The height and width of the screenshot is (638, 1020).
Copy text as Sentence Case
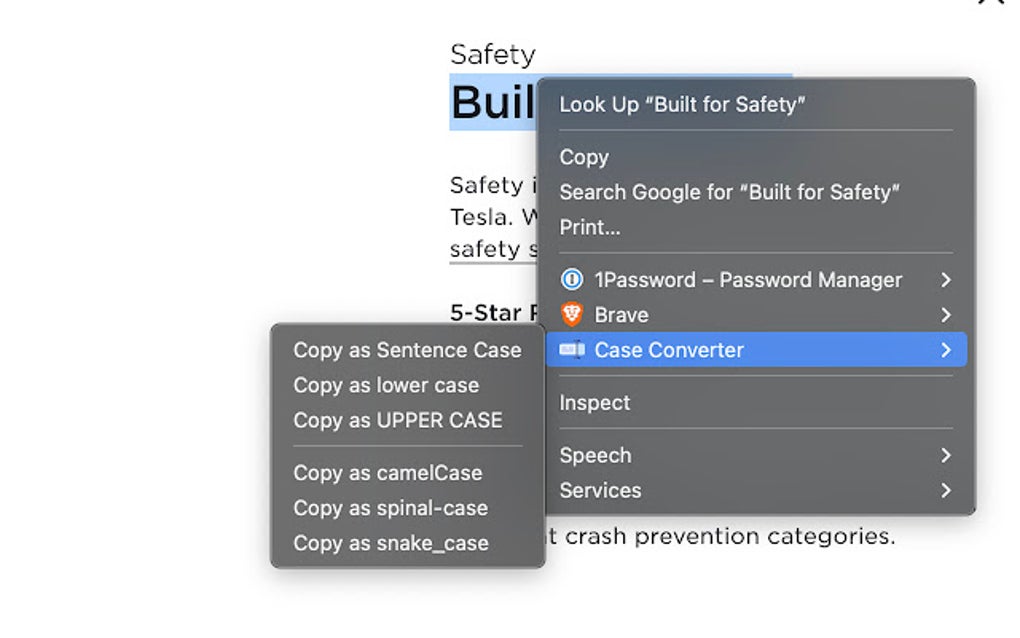pos(408,350)
